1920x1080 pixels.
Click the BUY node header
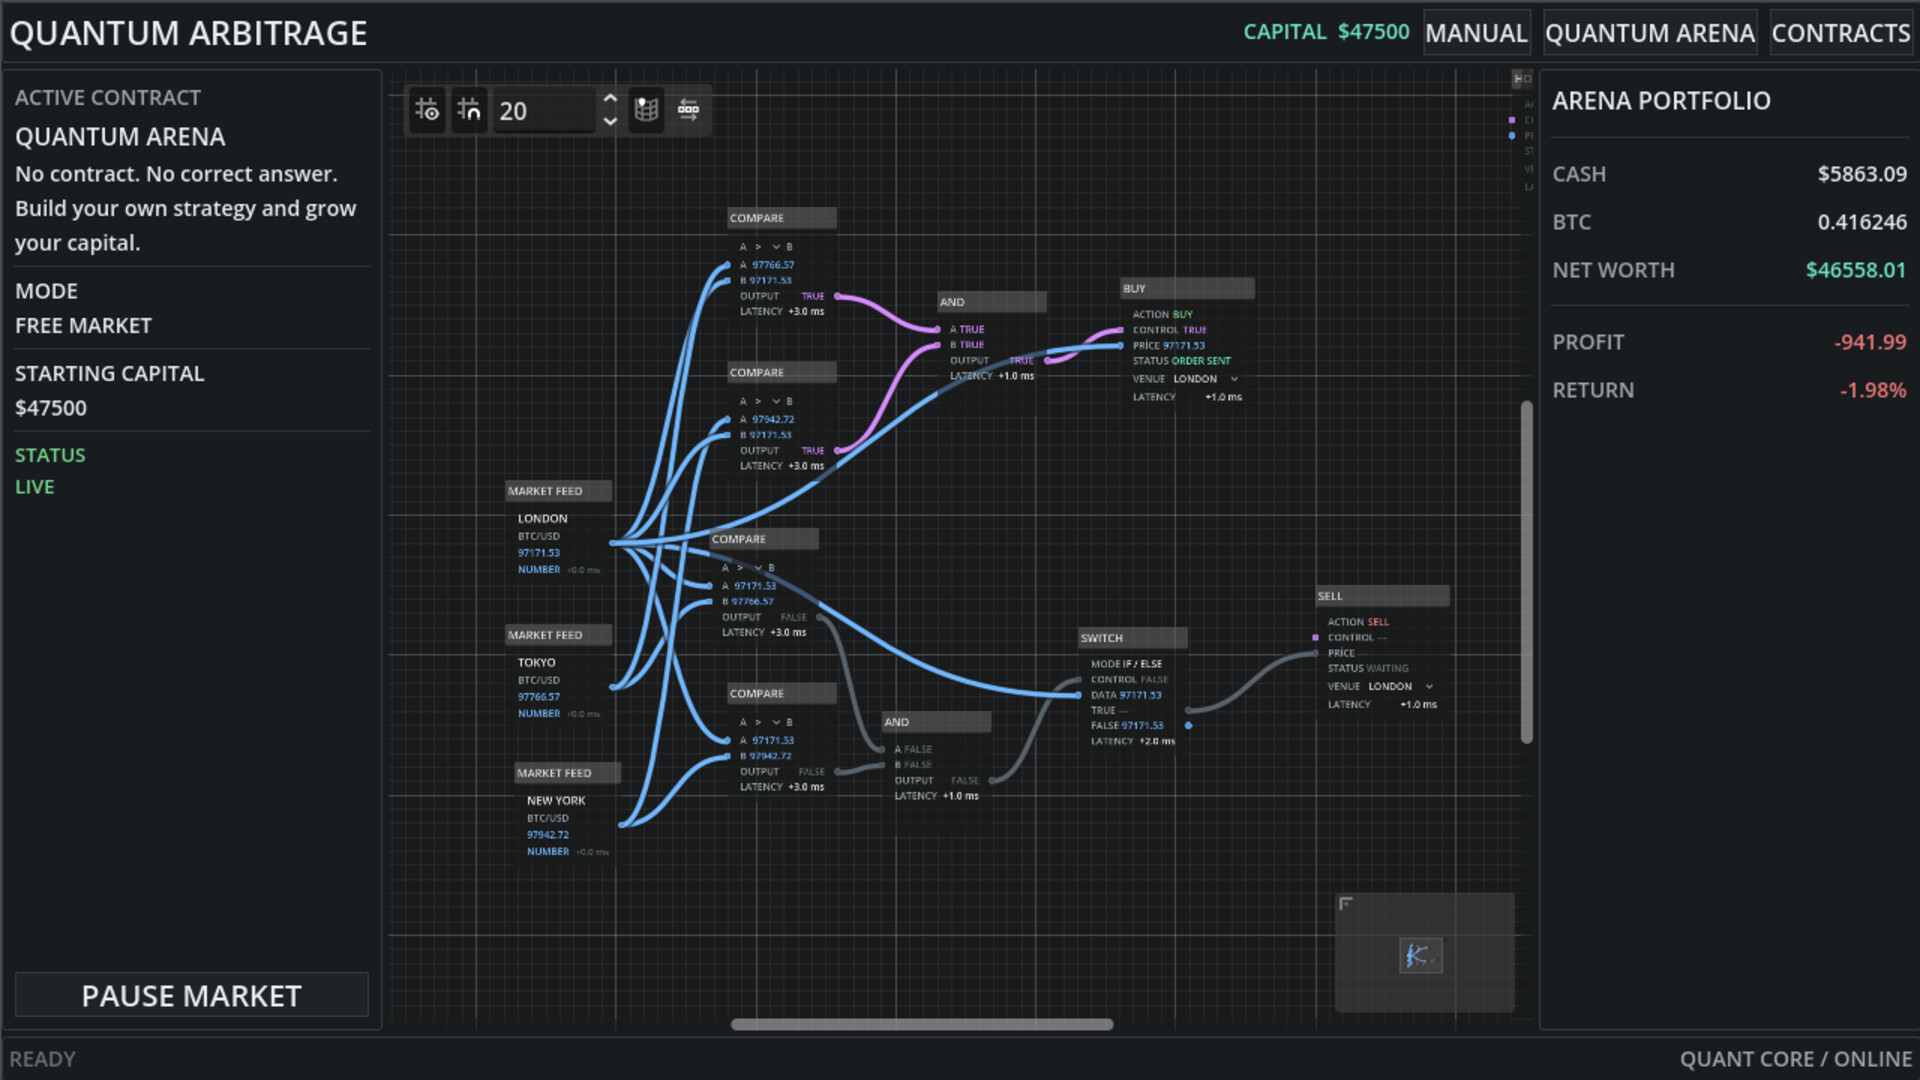(x=1187, y=289)
